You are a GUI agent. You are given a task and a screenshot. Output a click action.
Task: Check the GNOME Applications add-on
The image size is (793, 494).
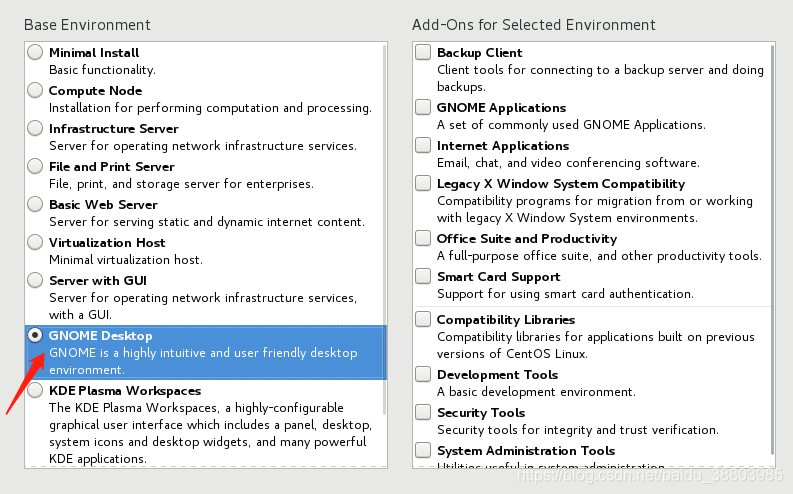tap(424, 107)
